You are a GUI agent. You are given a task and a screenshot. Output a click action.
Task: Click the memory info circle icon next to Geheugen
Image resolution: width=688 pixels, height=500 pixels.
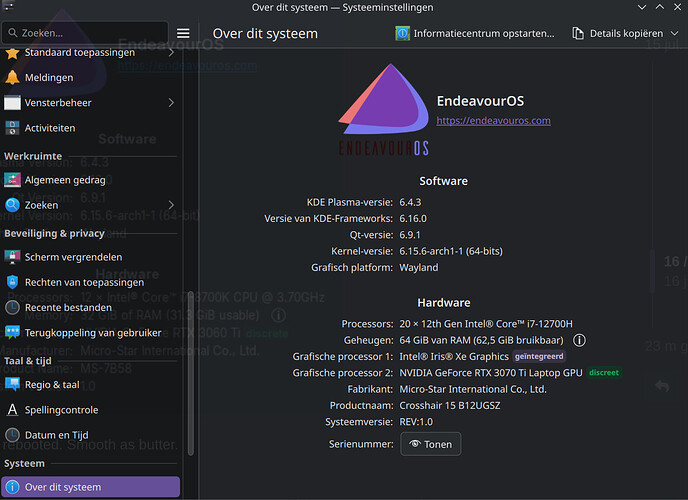(579, 340)
